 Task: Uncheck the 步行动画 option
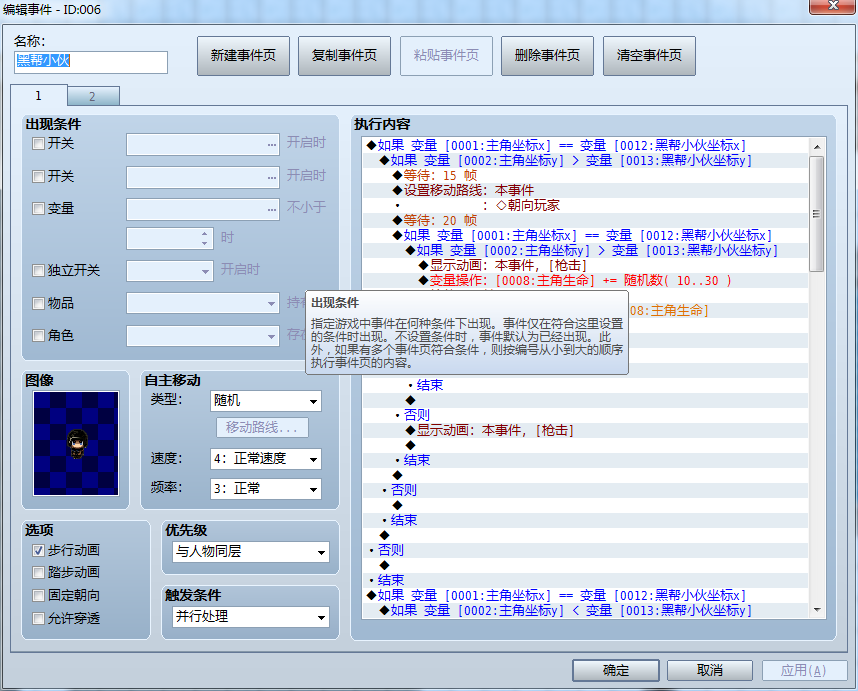coord(38,550)
